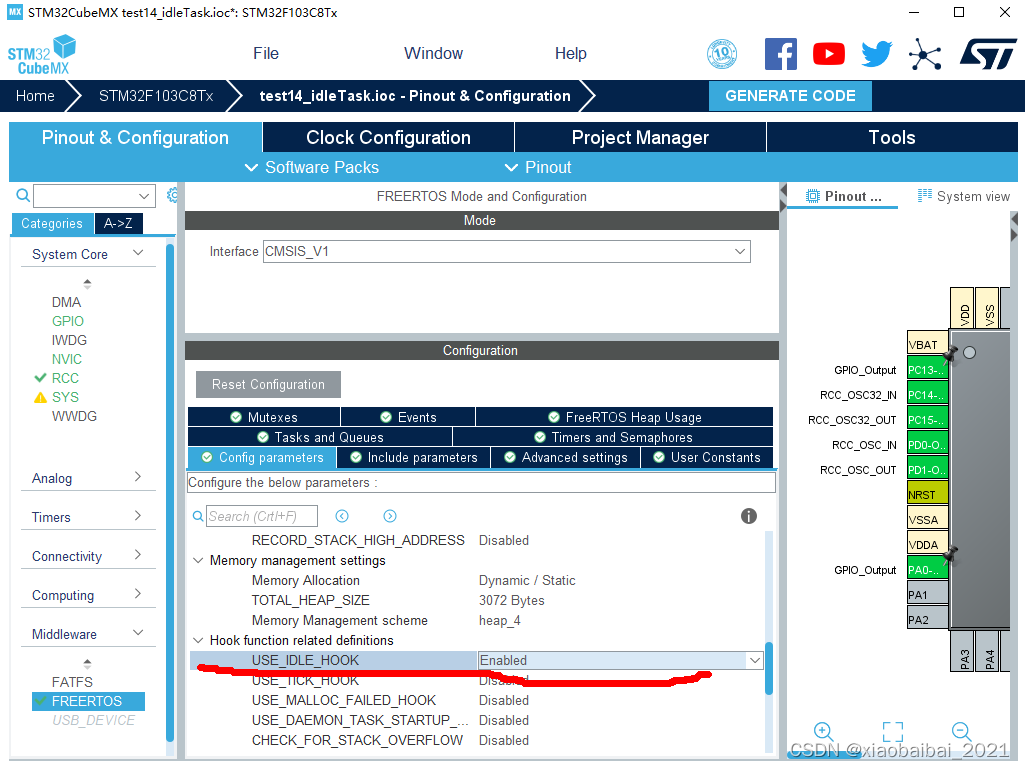Click the NRST yellow pin

927,494
